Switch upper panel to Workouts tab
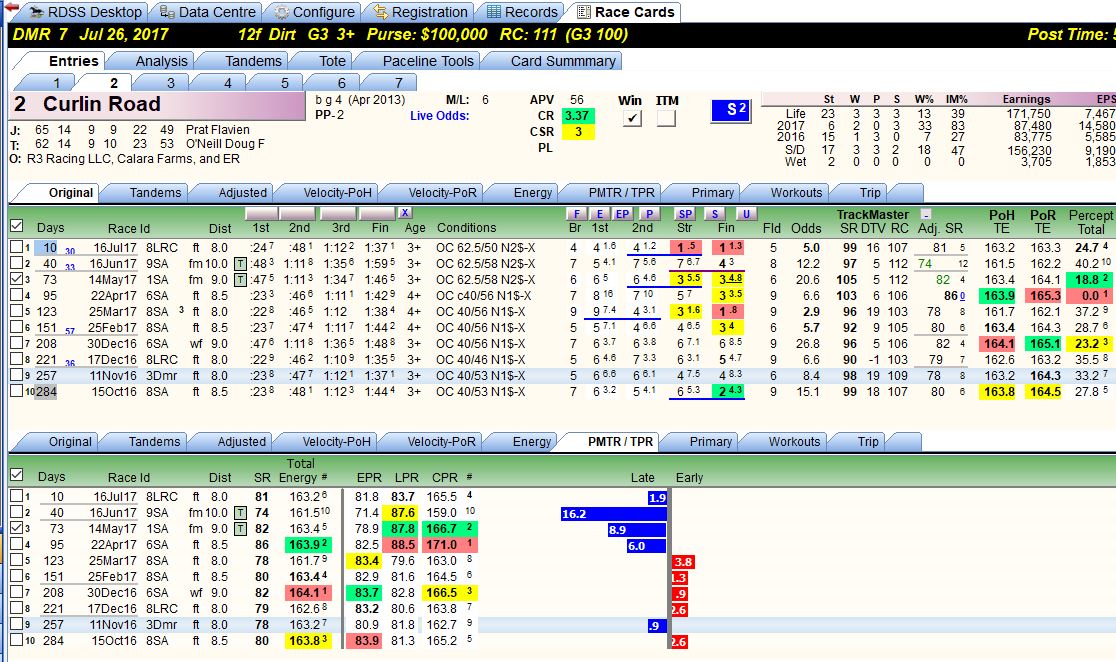 (x=796, y=192)
